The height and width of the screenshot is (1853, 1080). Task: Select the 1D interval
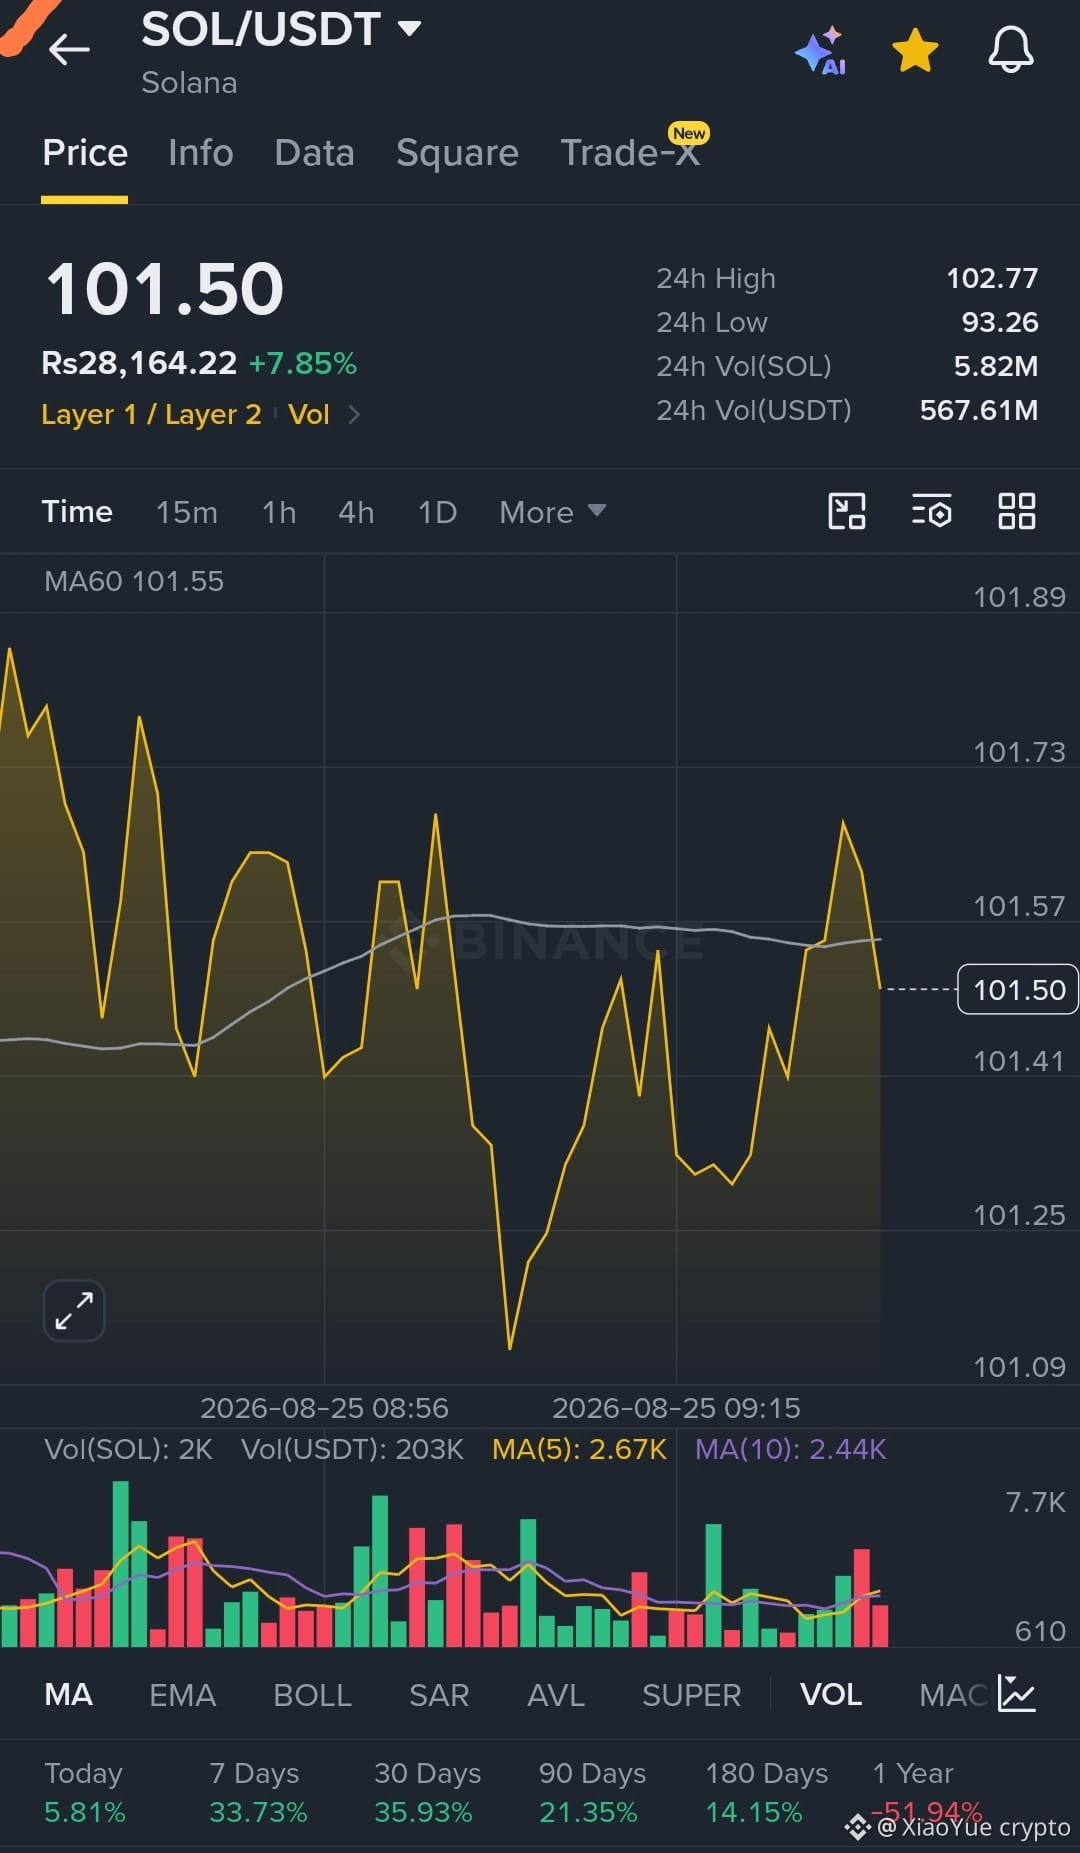coord(437,512)
